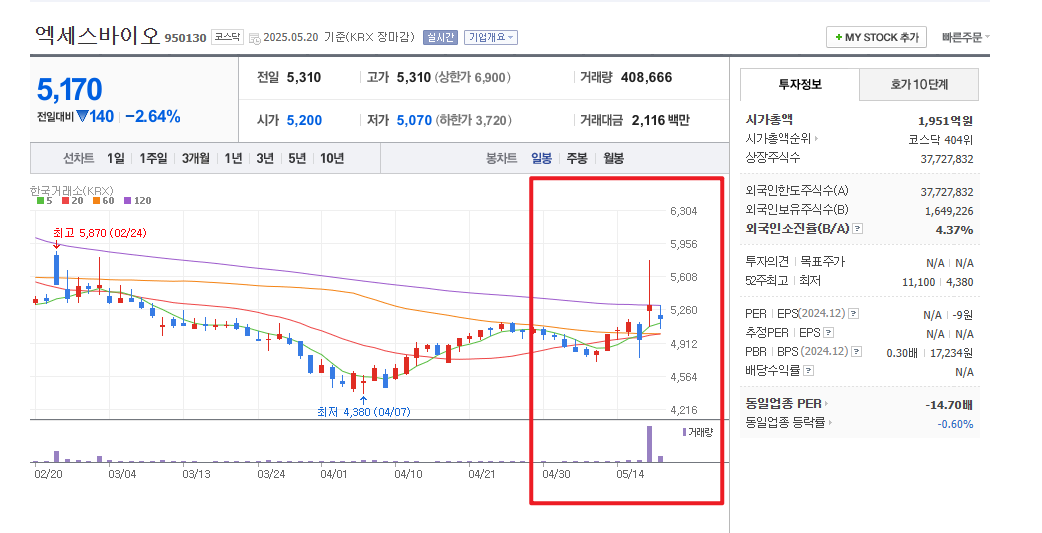Click the calendar icon next to the date
The width and height of the screenshot is (1042, 533).
255,39
